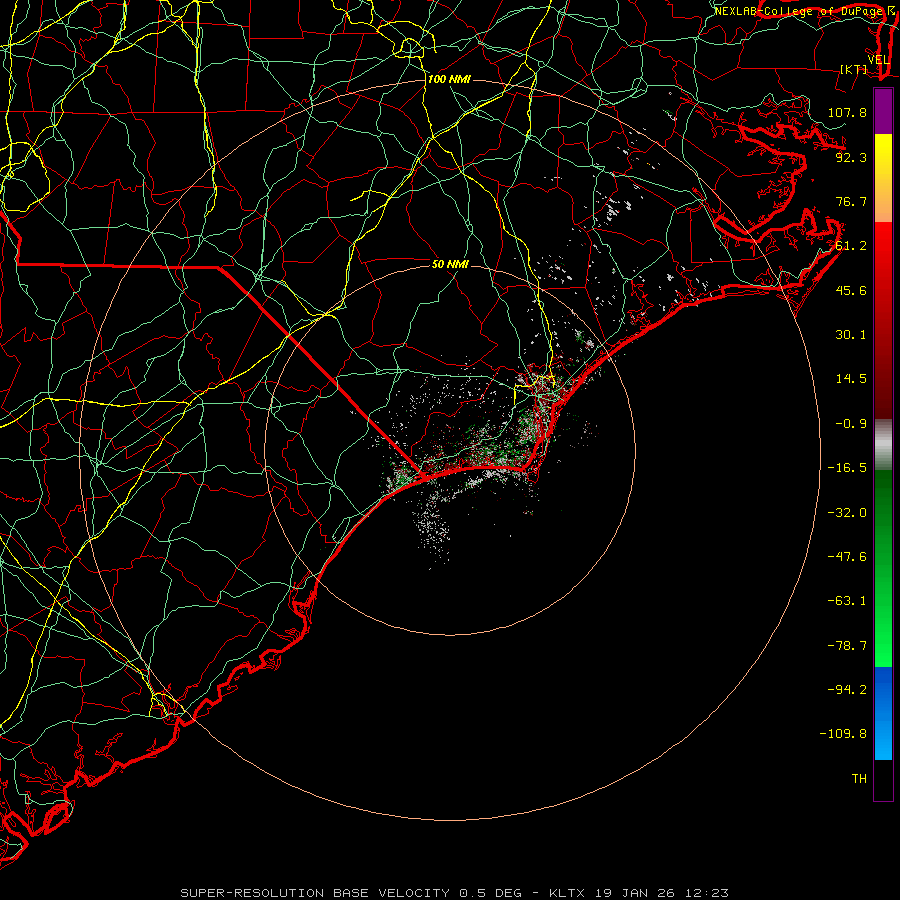
Task: Click the gray near-zero segment of color bar
Action: [x=883, y=445]
